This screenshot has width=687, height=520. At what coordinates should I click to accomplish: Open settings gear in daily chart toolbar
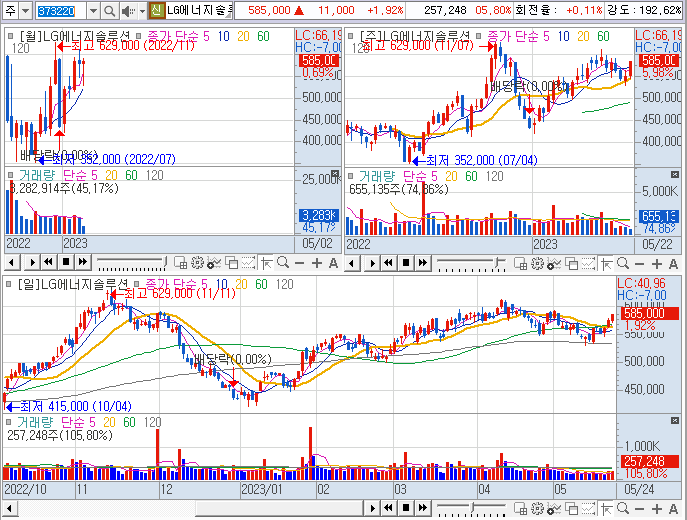[538, 508]
